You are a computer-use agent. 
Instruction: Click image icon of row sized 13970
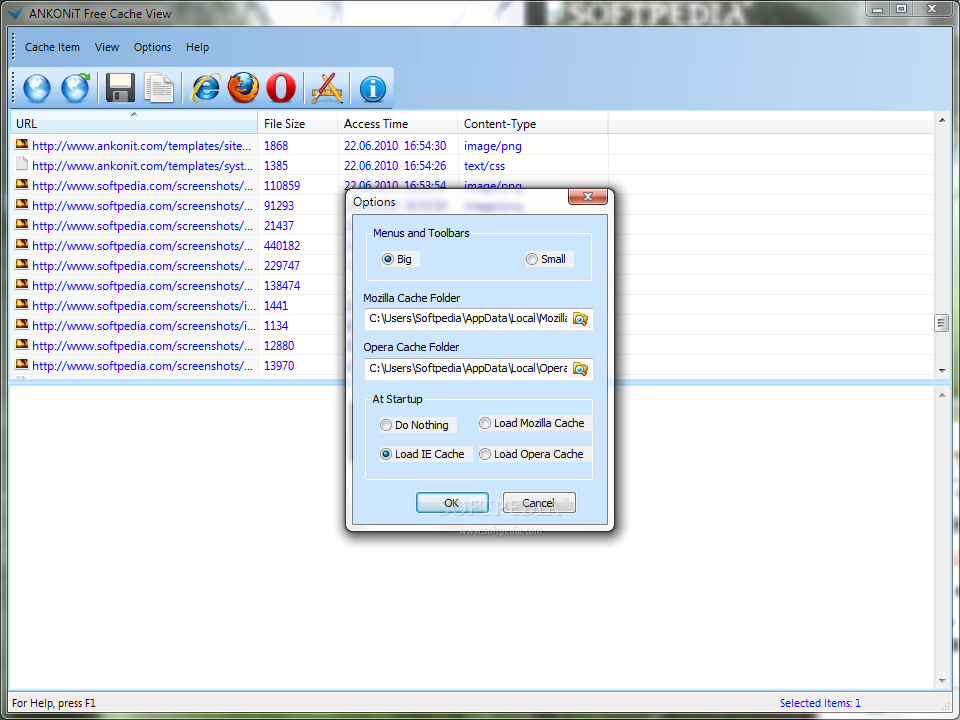[22, 364]
